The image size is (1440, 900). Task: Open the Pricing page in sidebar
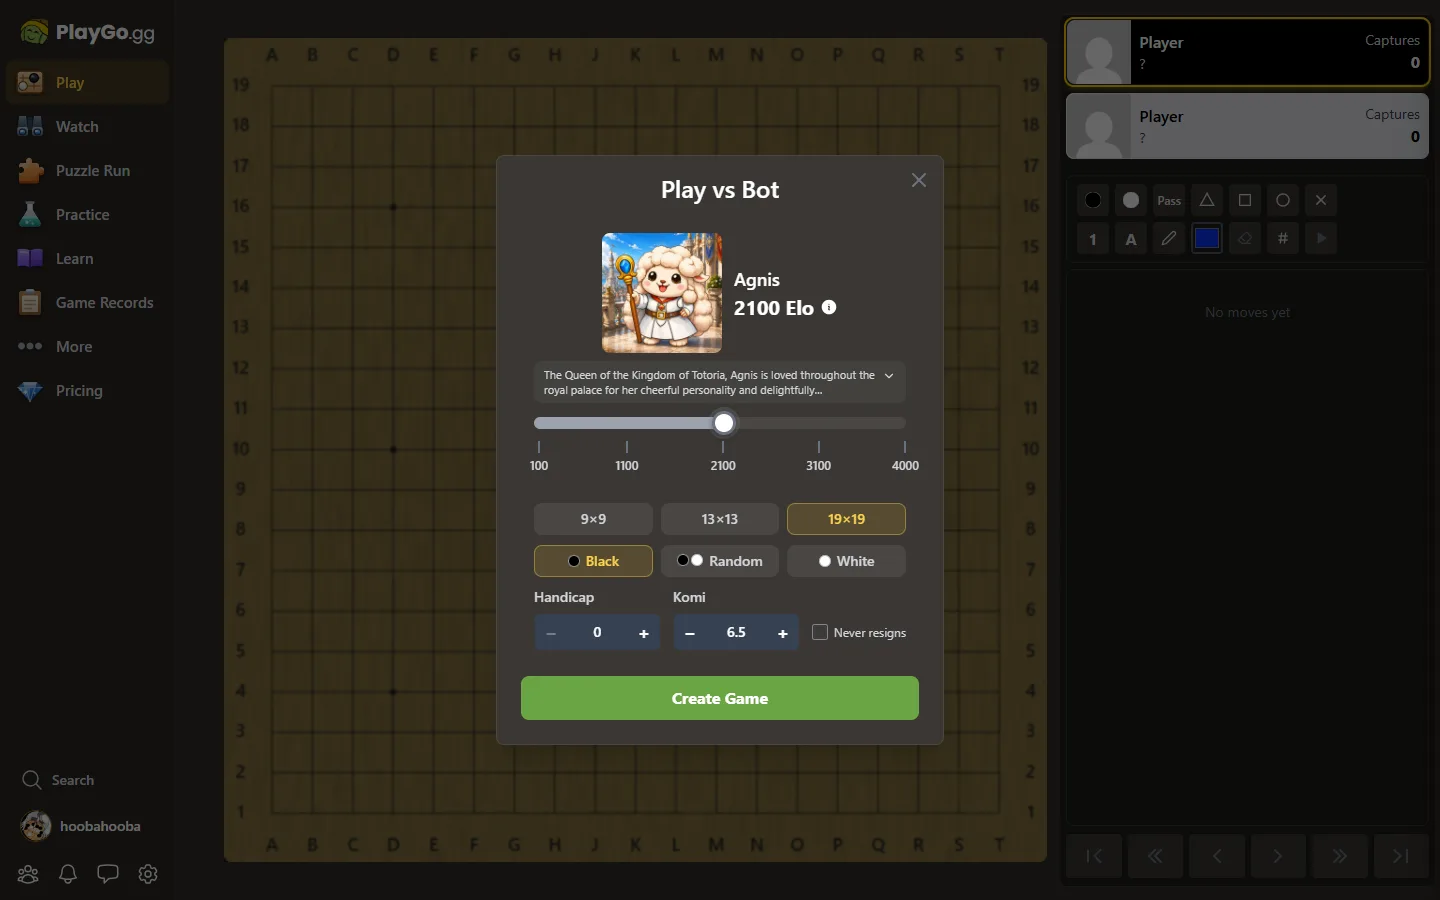coord(87,391)
